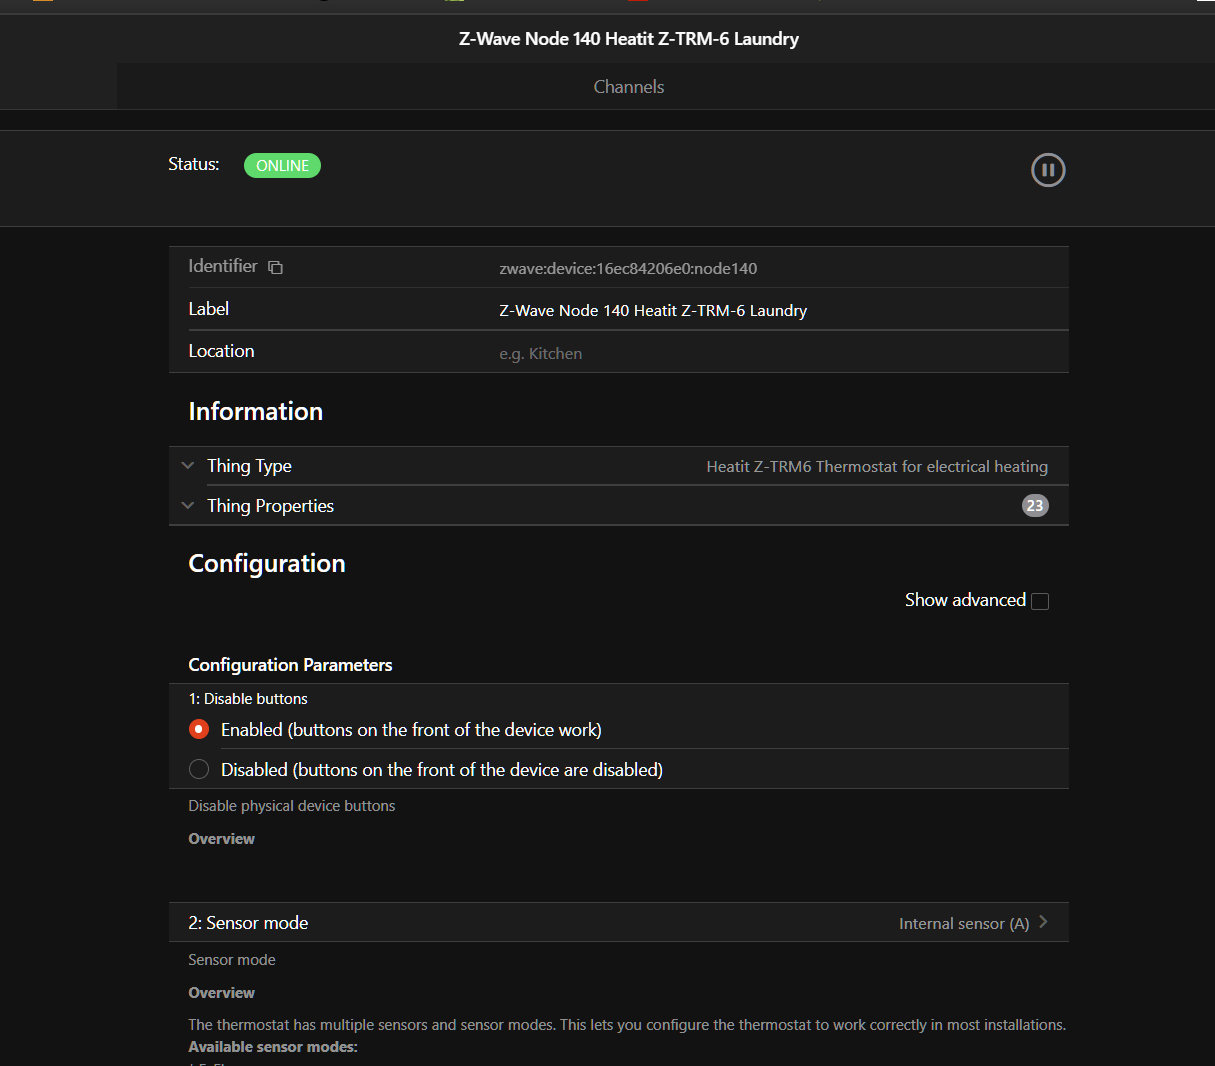Expand the Thing Type chevron
This screenshot has height=1066, width=1215.
pos(188,466)
